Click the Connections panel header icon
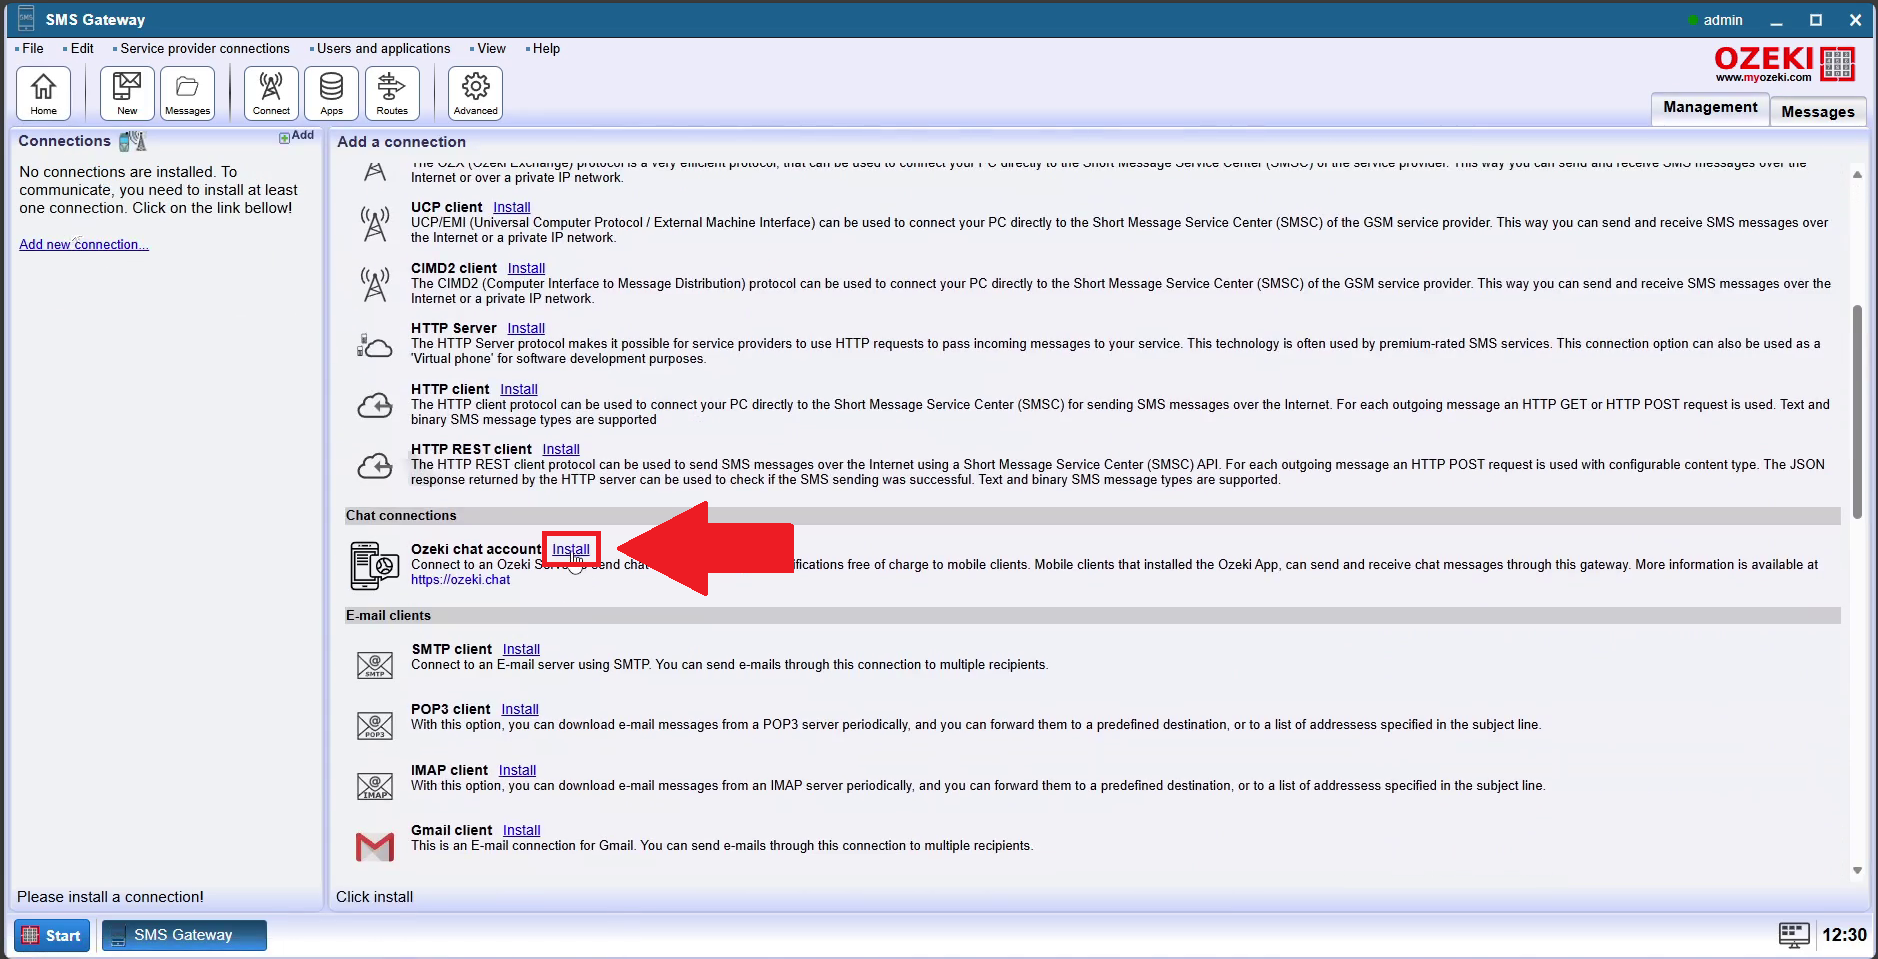Viewport: 1878px width, 959px height. click(x=132, y=141)
